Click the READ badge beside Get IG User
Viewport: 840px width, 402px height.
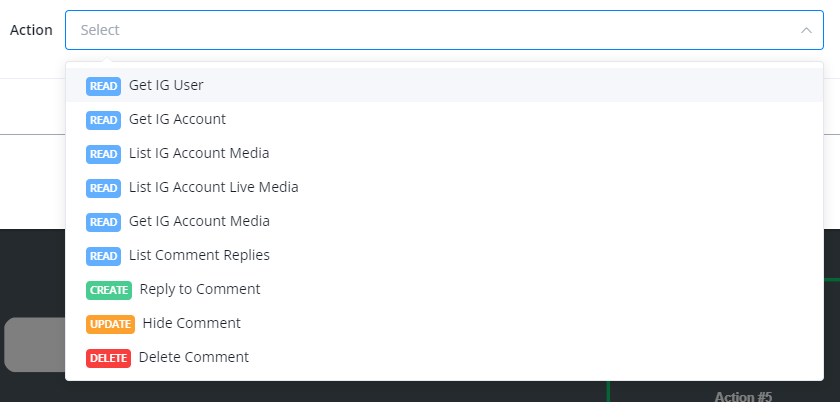(104, 86)
